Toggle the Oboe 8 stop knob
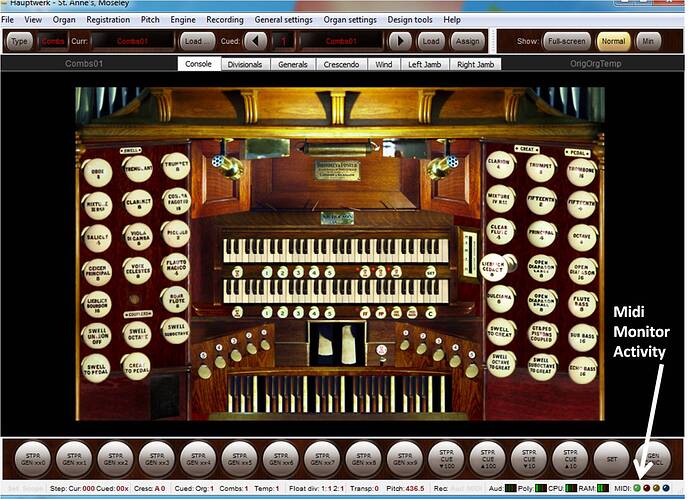Image resolution: width=690 pixels, height=499 pixels. pos(98,172)
